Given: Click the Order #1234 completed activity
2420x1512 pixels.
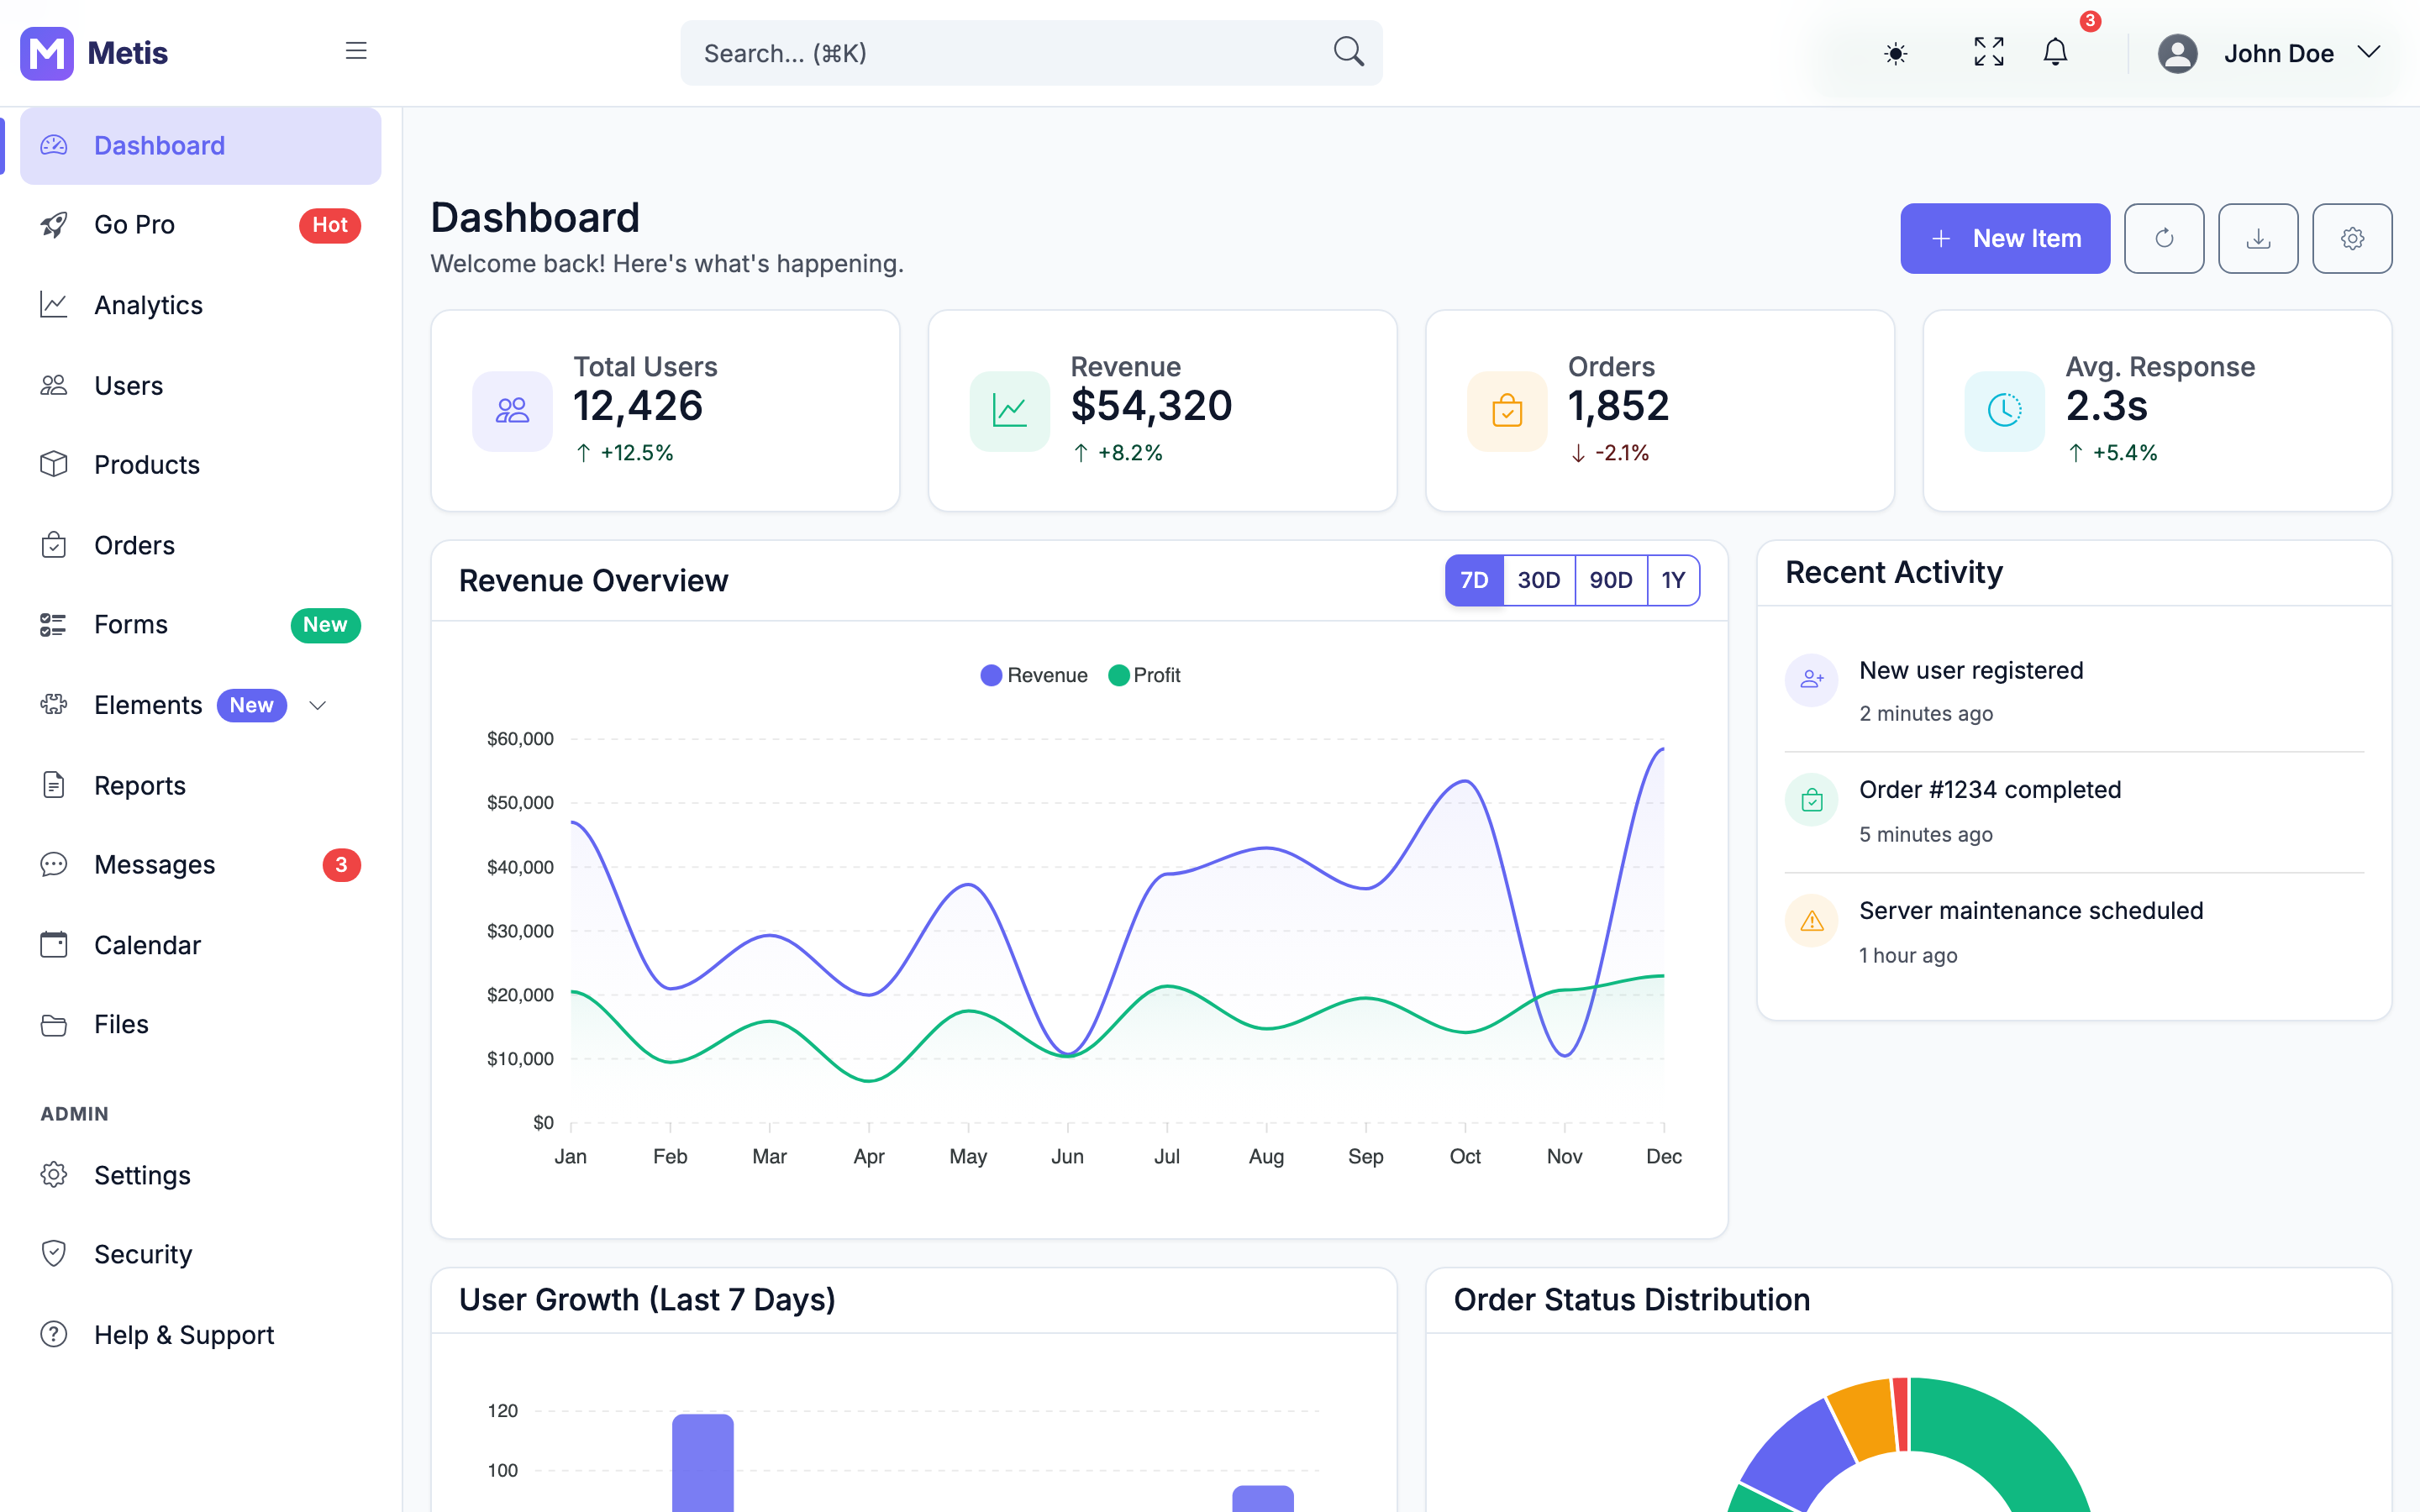Looking at the screenshot, I should click(x=2074, y=811).
